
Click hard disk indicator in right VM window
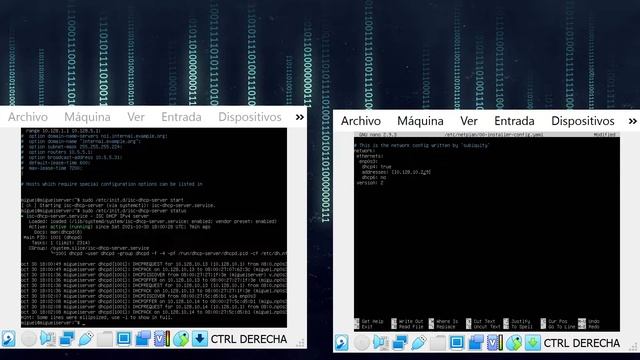pyautogui.click(x=342, y=343)
